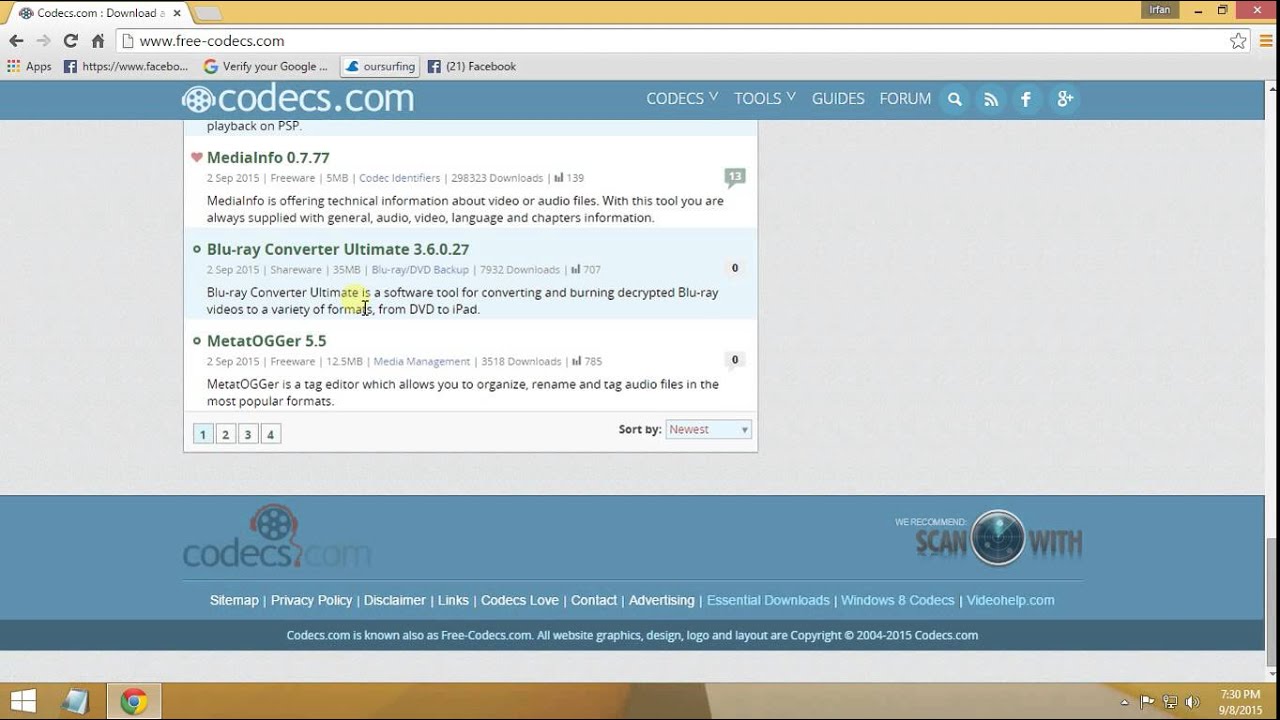
Task: Open the Sitemap footer link
Action: pos(234,600)
